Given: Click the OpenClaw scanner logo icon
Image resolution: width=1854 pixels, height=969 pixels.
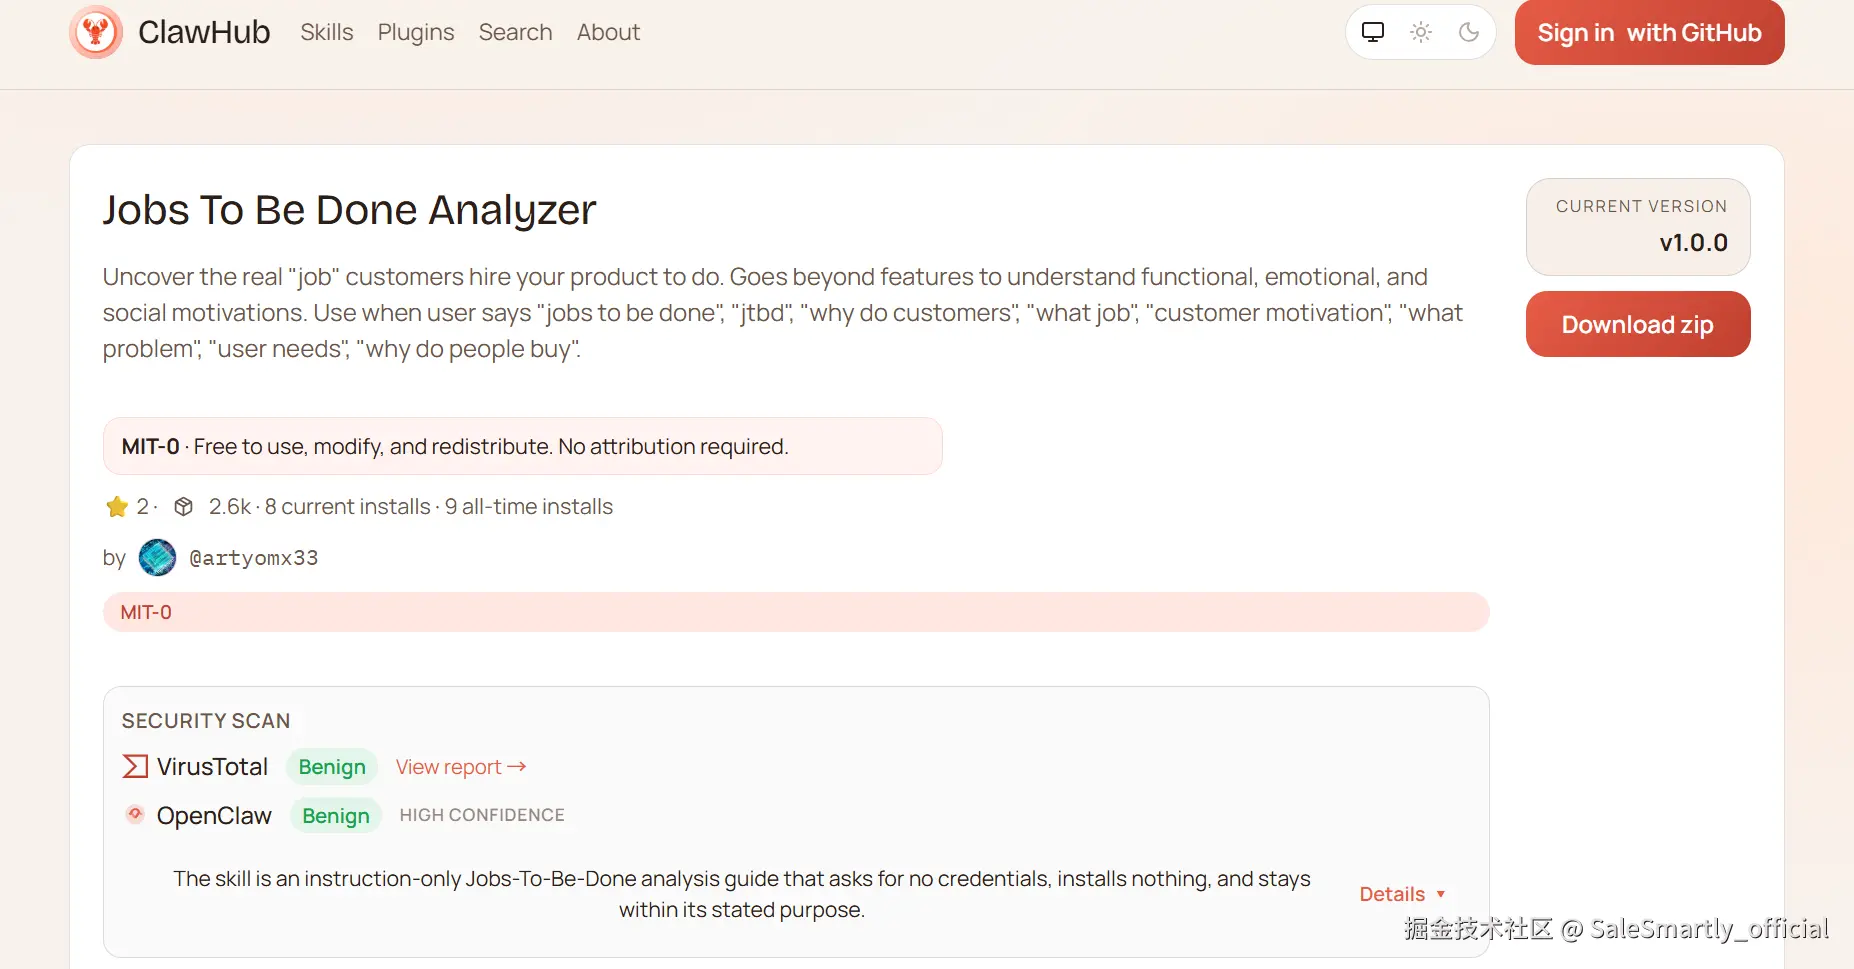Looking at the screenshot, I should (x=135, y=814).
